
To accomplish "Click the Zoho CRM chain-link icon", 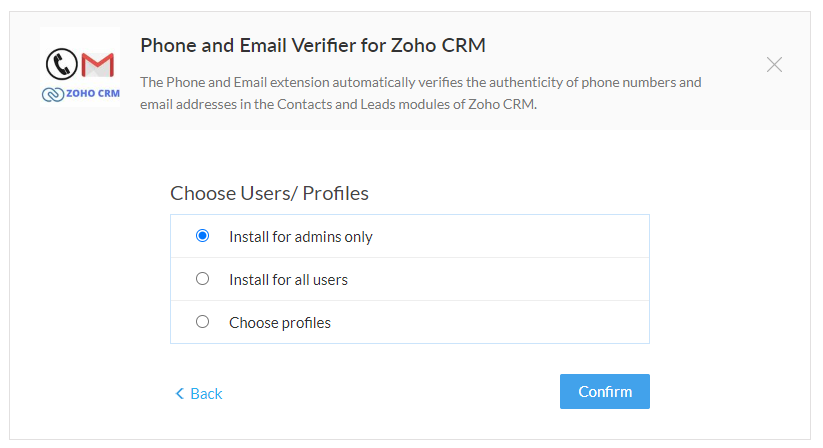I will pos(53,94).
